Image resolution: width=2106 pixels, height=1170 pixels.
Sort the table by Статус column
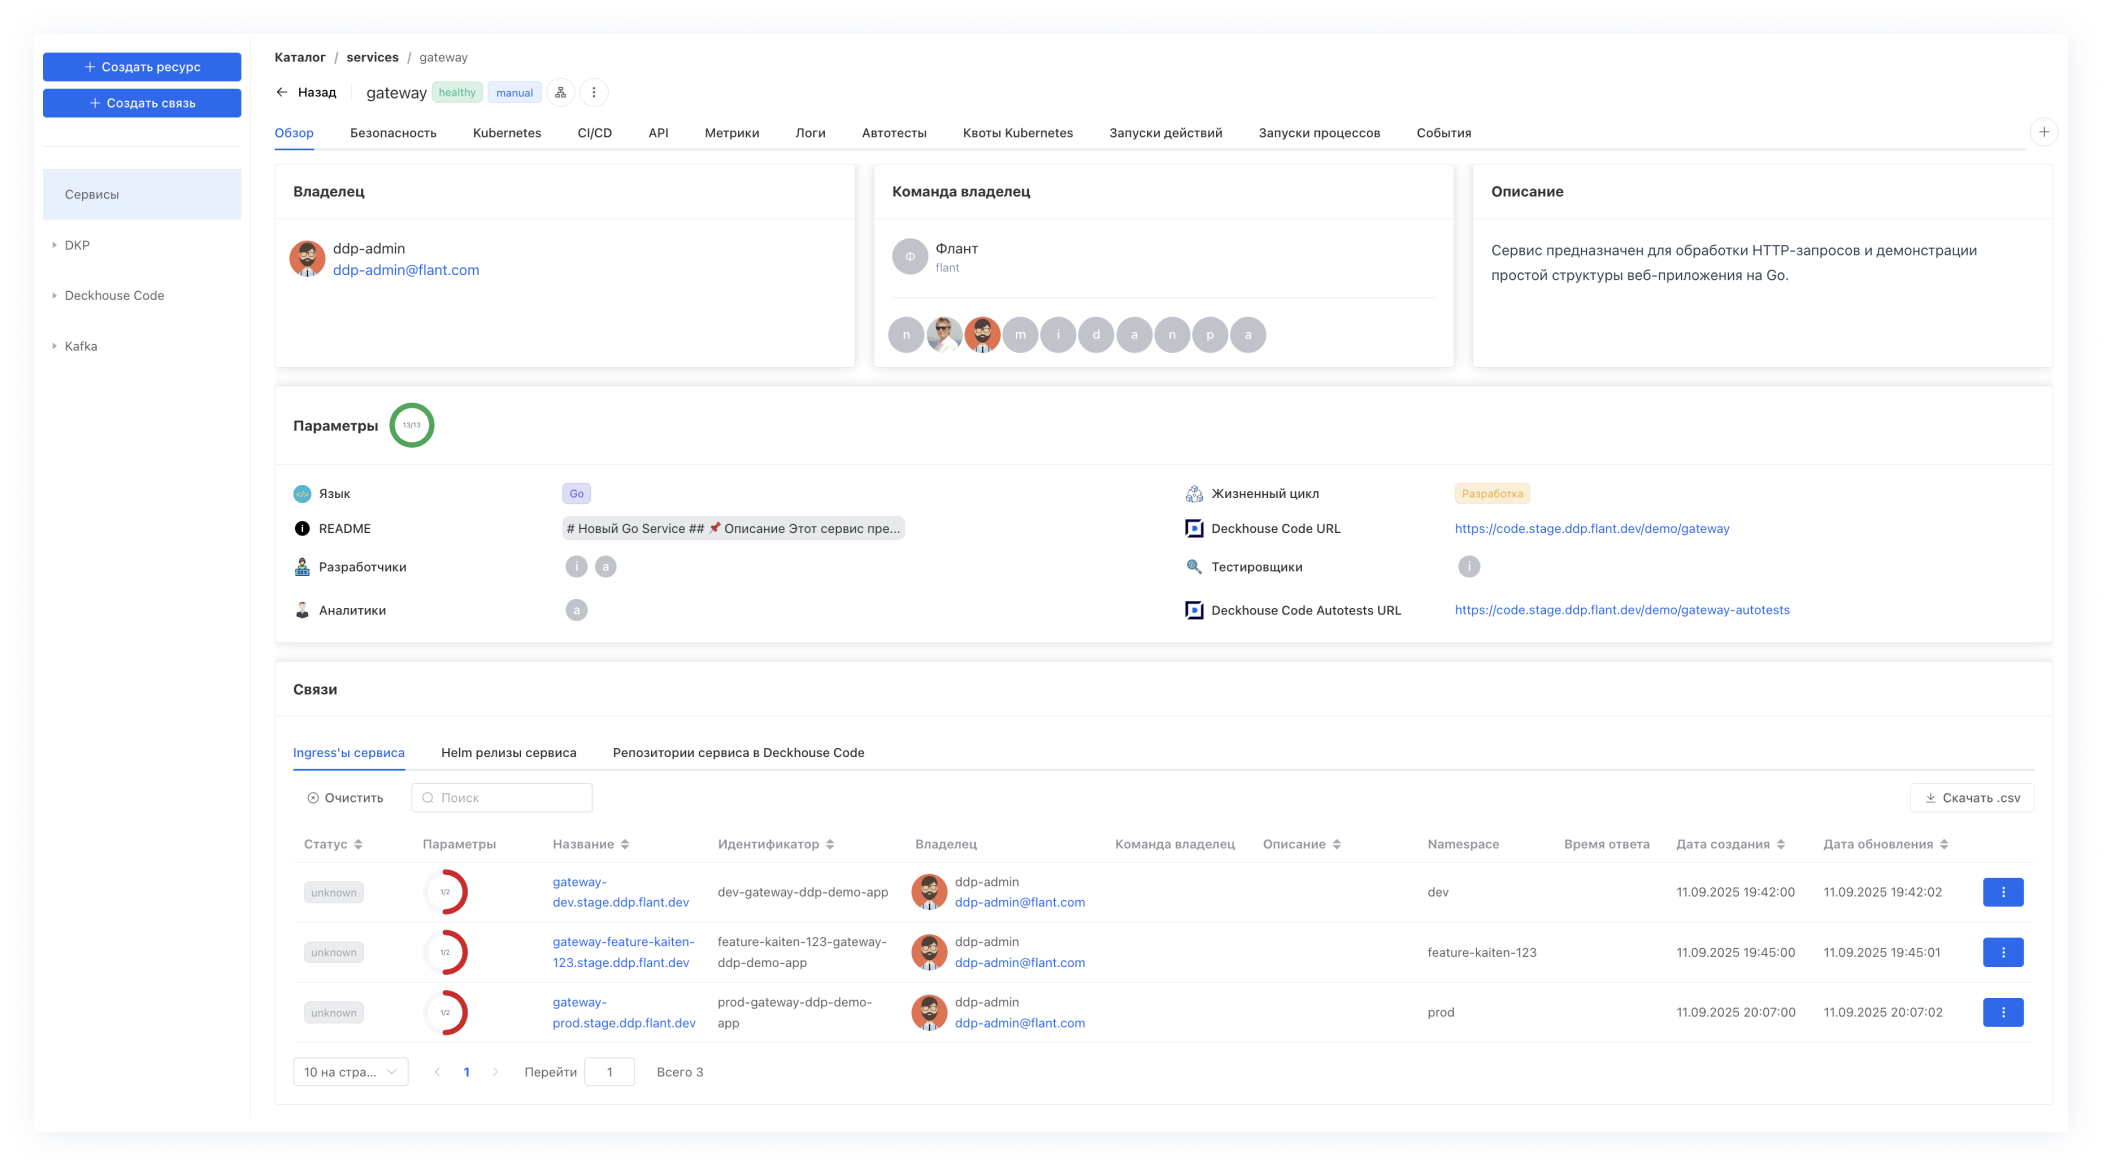pyautogui.click(x=358, y=844)
